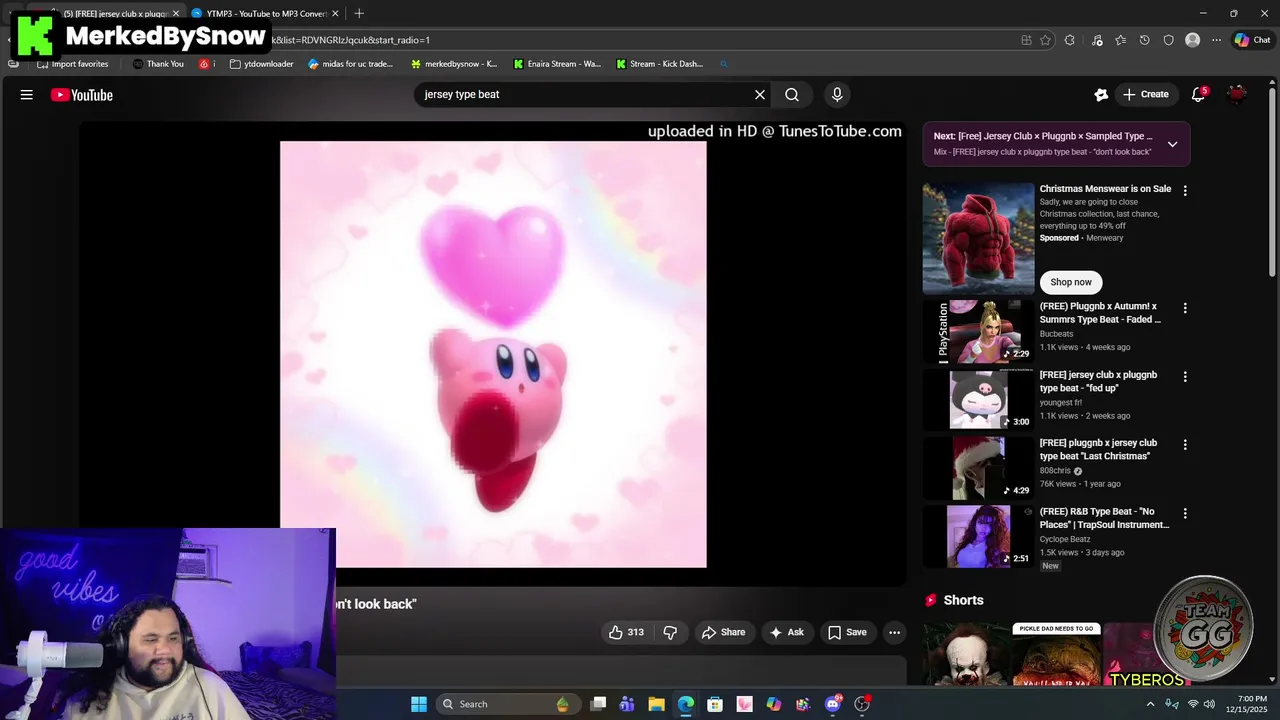Open Edge profile avatar
This screenshot has height=720, width=1280.
[1192, 40]
